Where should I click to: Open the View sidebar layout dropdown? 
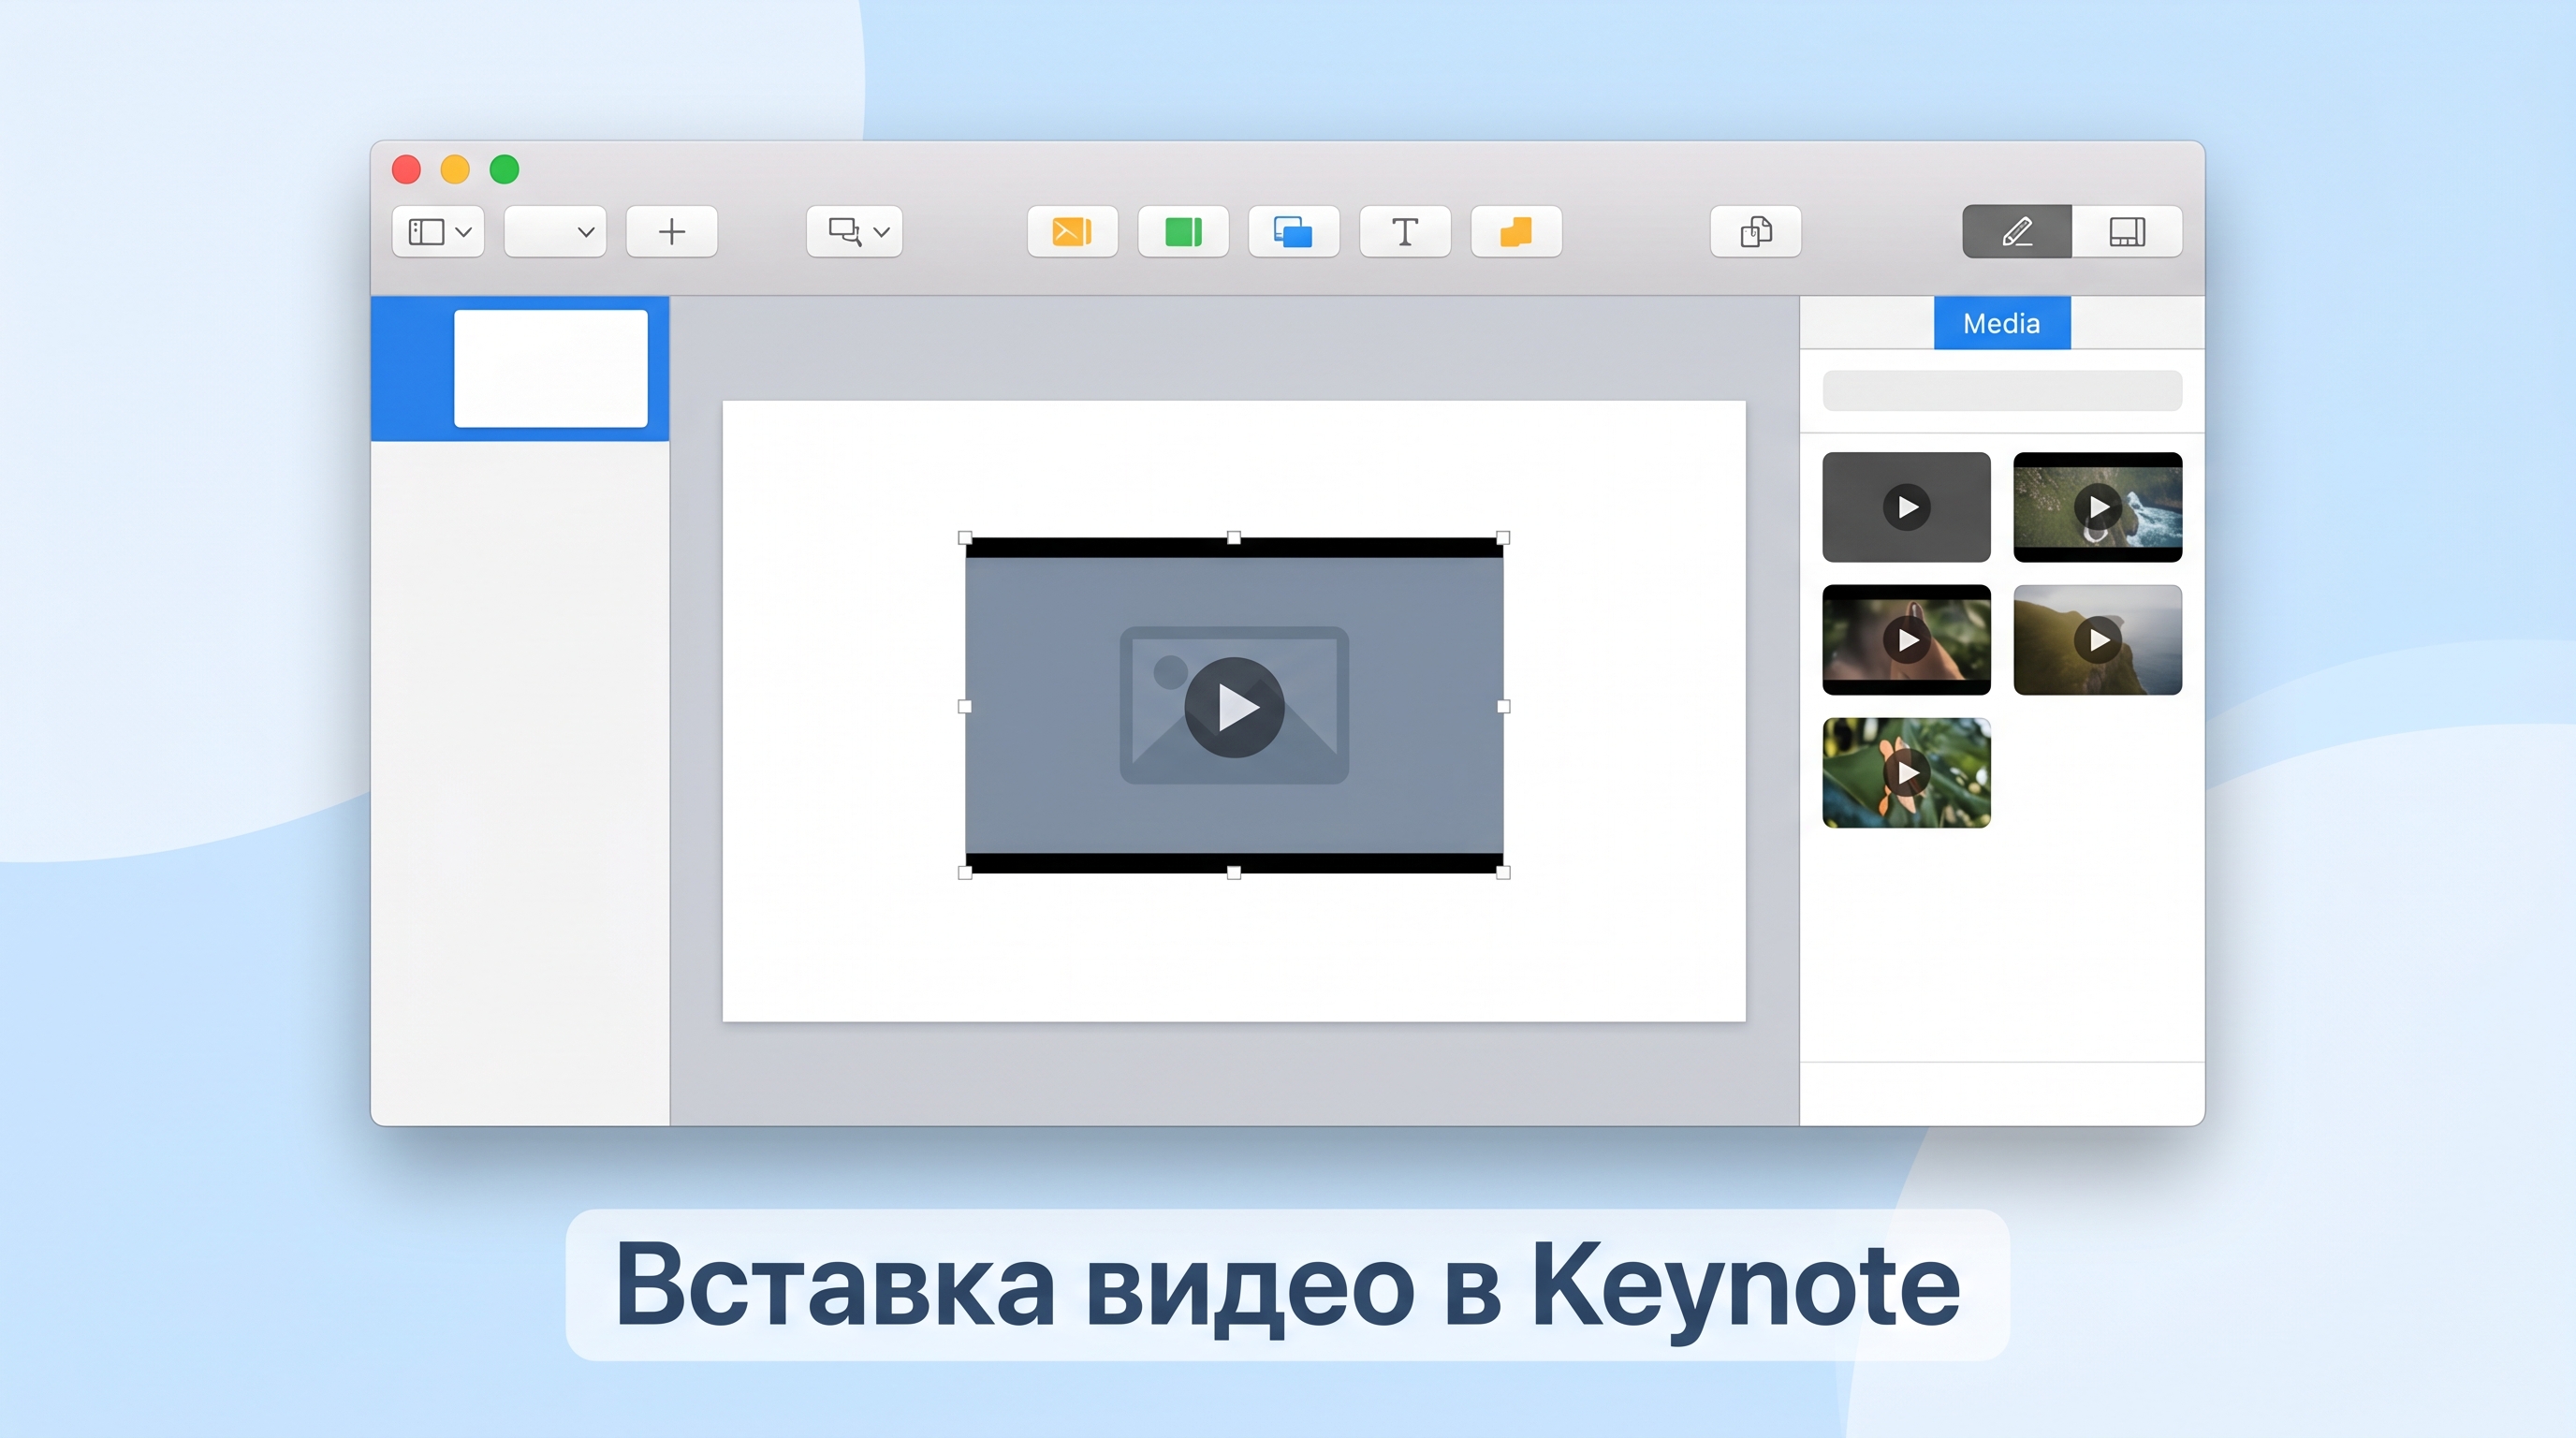[x=438, y=232]
